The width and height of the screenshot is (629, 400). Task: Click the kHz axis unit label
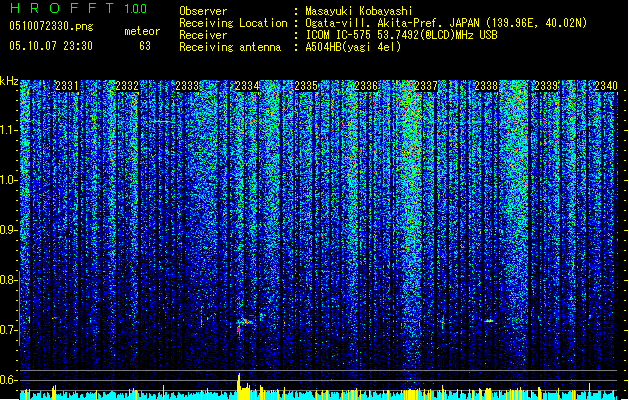click(9, 81)
